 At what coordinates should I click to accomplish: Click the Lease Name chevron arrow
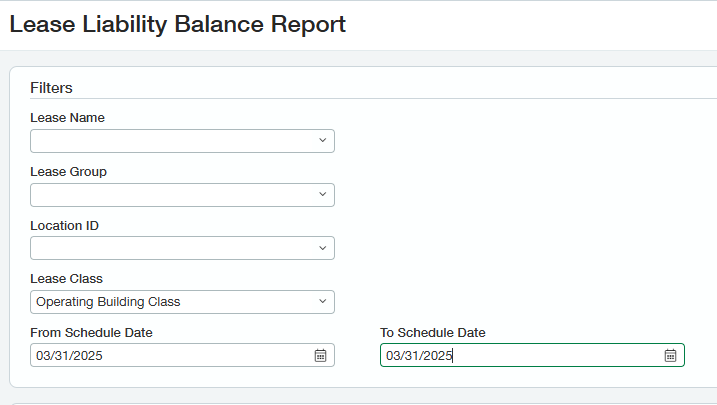(322, 140)
